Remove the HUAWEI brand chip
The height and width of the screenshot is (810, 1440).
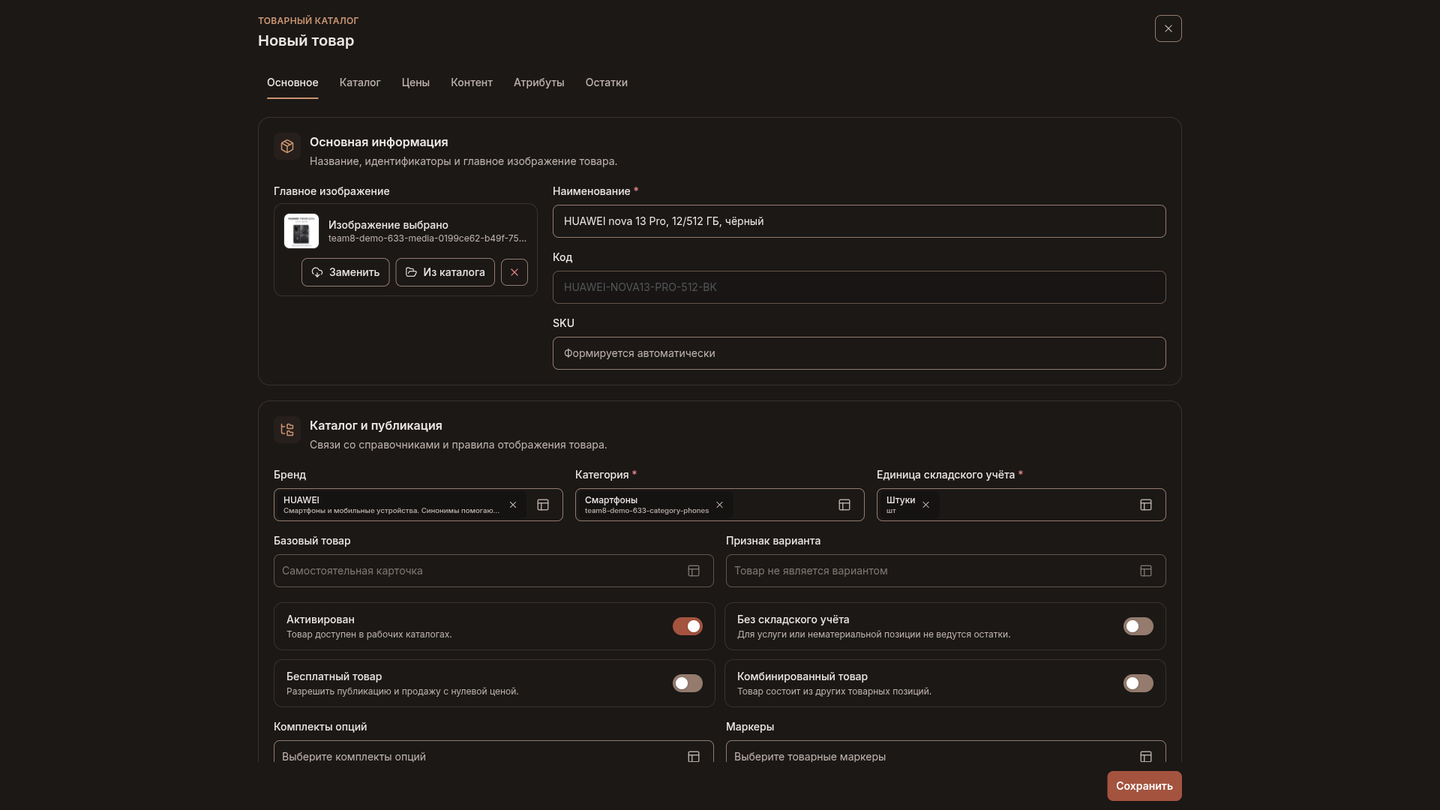pyautogui.click(x=513, y=505)
